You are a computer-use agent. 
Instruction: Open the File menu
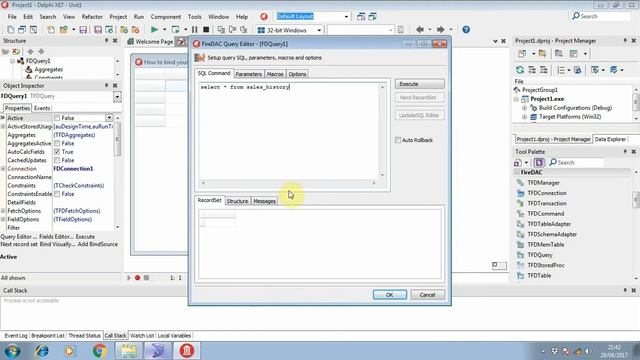12,17
